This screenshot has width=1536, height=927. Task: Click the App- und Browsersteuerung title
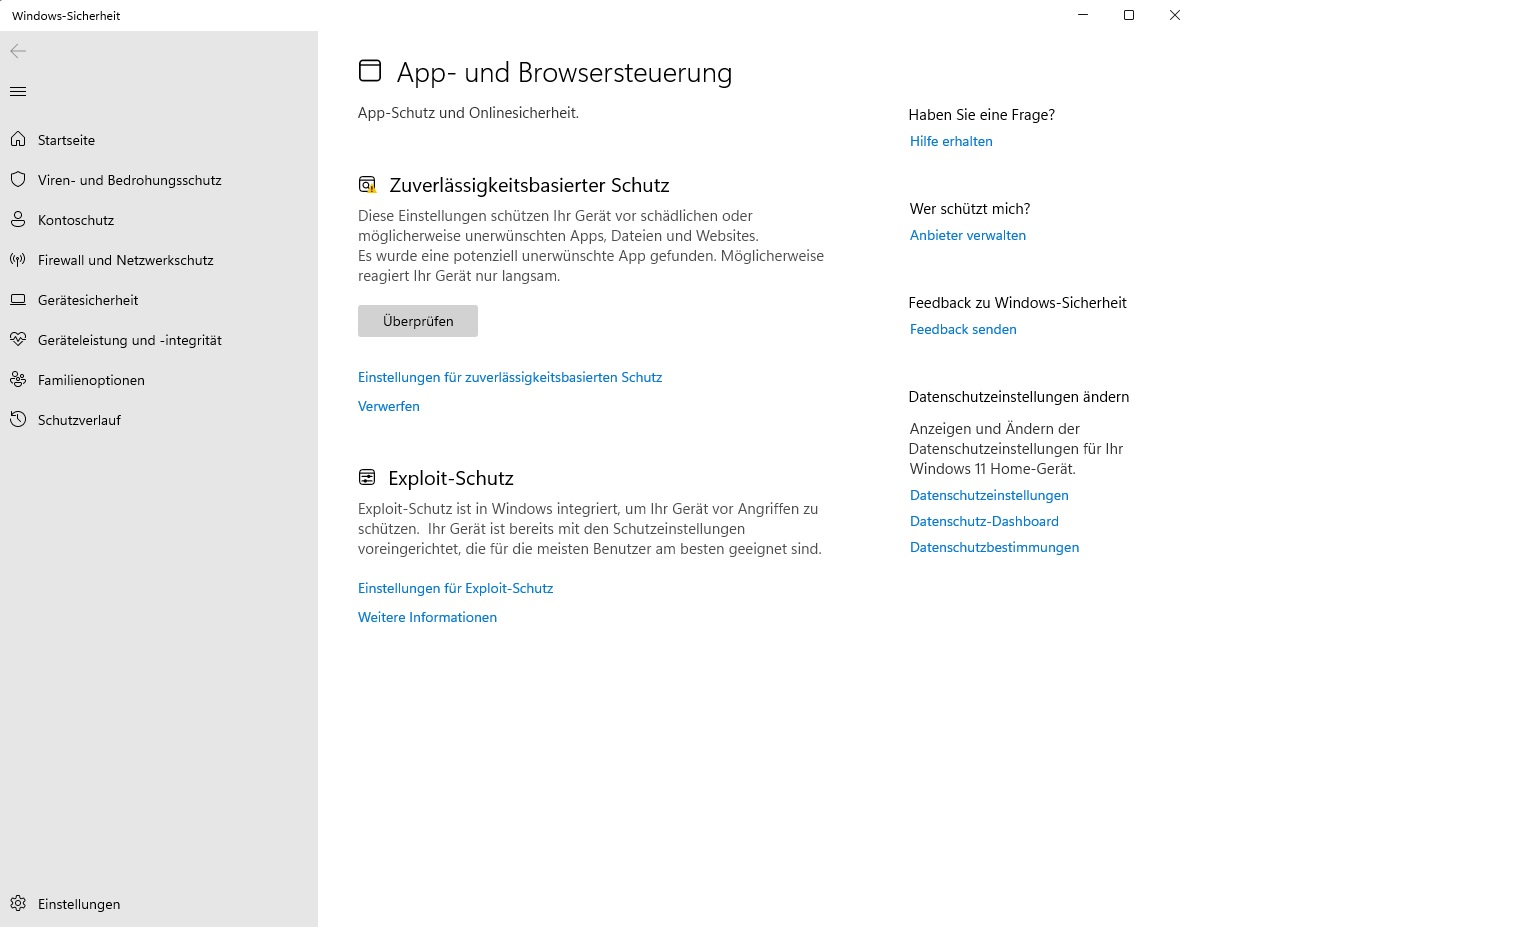(564, 73)
